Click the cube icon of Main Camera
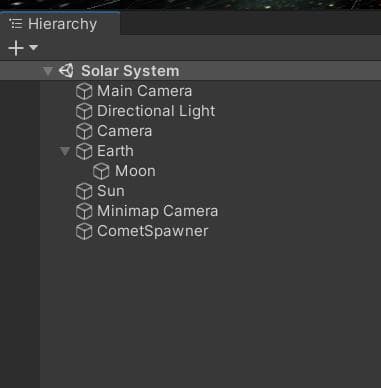Image resolution: width=381 pixels, height=388 pixels. (x=84, y=91)
